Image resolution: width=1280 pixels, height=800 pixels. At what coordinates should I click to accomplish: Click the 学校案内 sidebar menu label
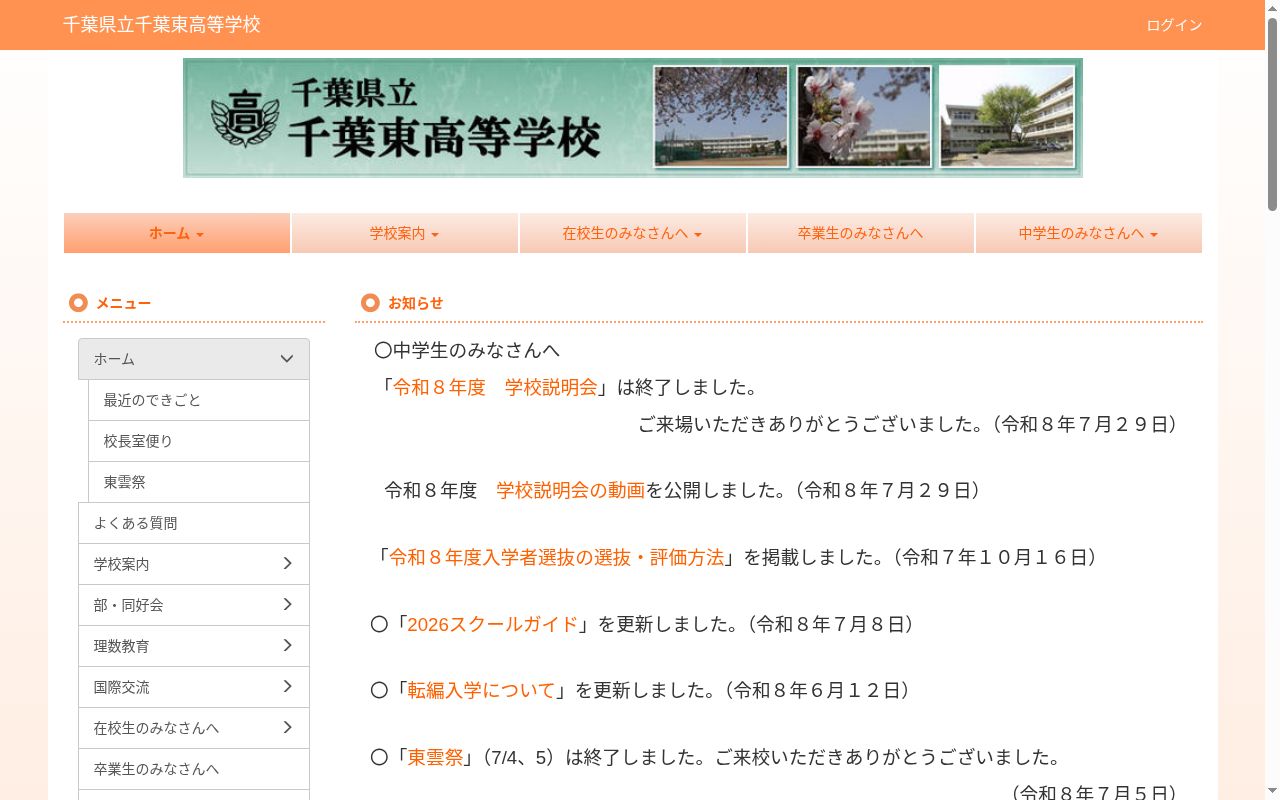pos(122,564)
